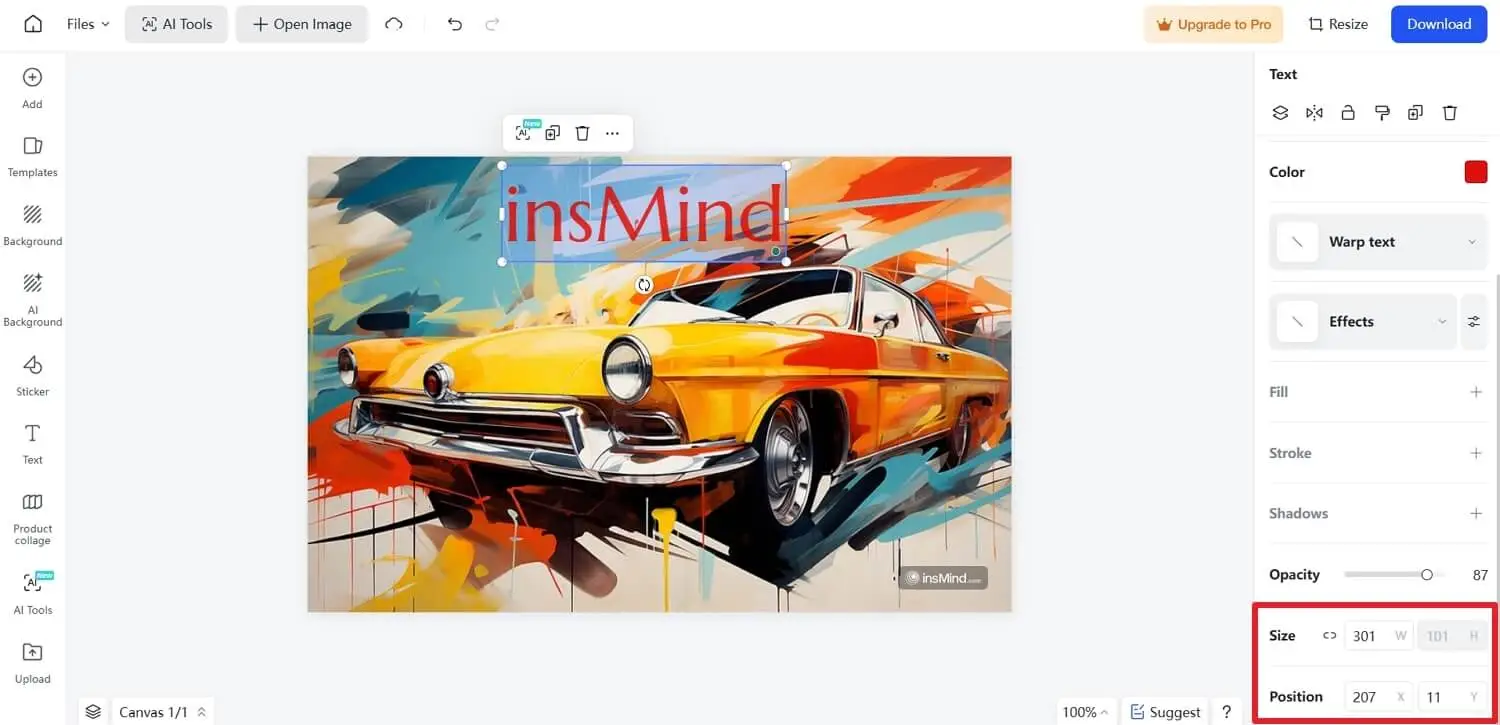Open the Sticker panel
The width and height of the screenshot is (1500, 725).
point(33,376)
